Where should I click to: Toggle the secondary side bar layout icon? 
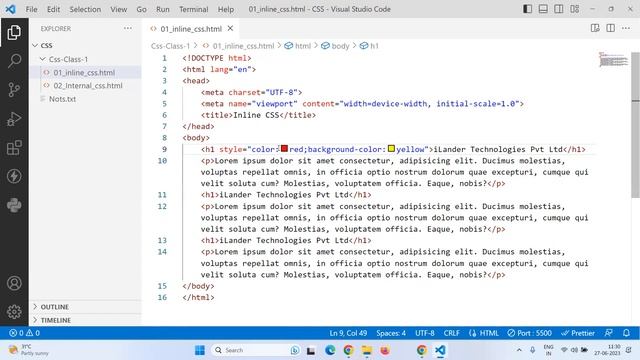pyautogui.click(x=559, y=9)
